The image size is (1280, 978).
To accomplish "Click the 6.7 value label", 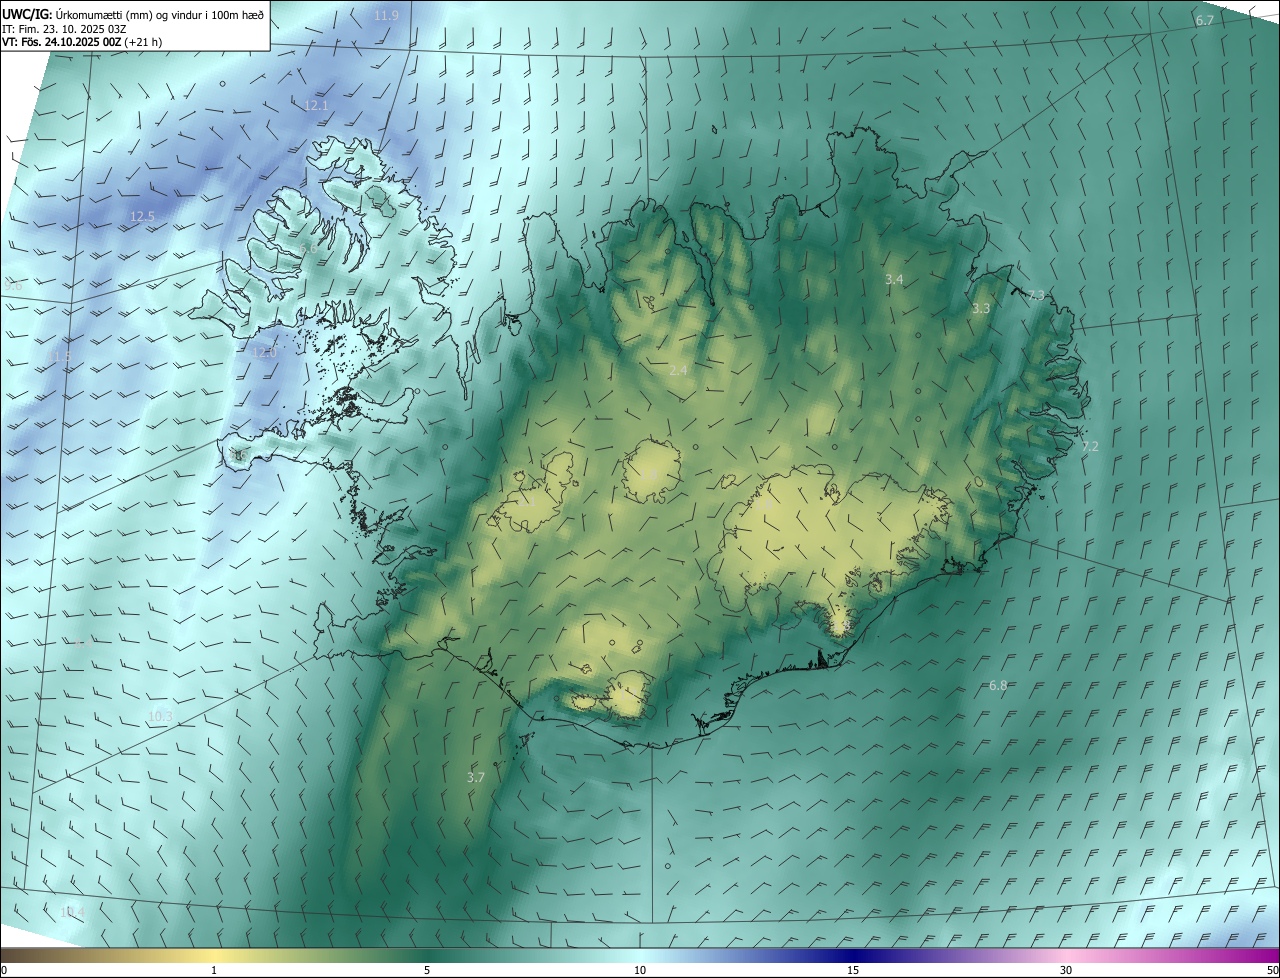I will click(1205, 21).
